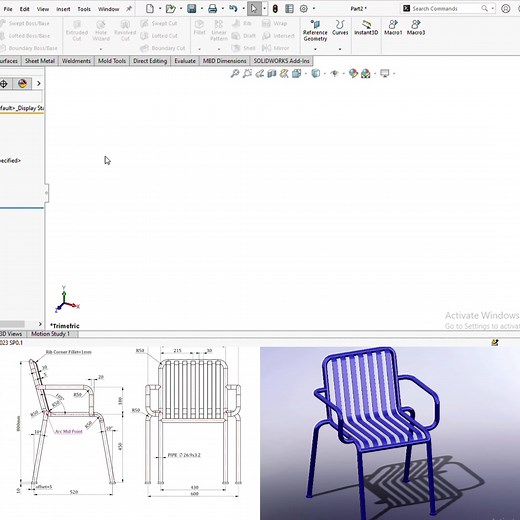Open the Search Commands dropdown arrow
The height and width of the screenshot is (520, 520).
492,9
